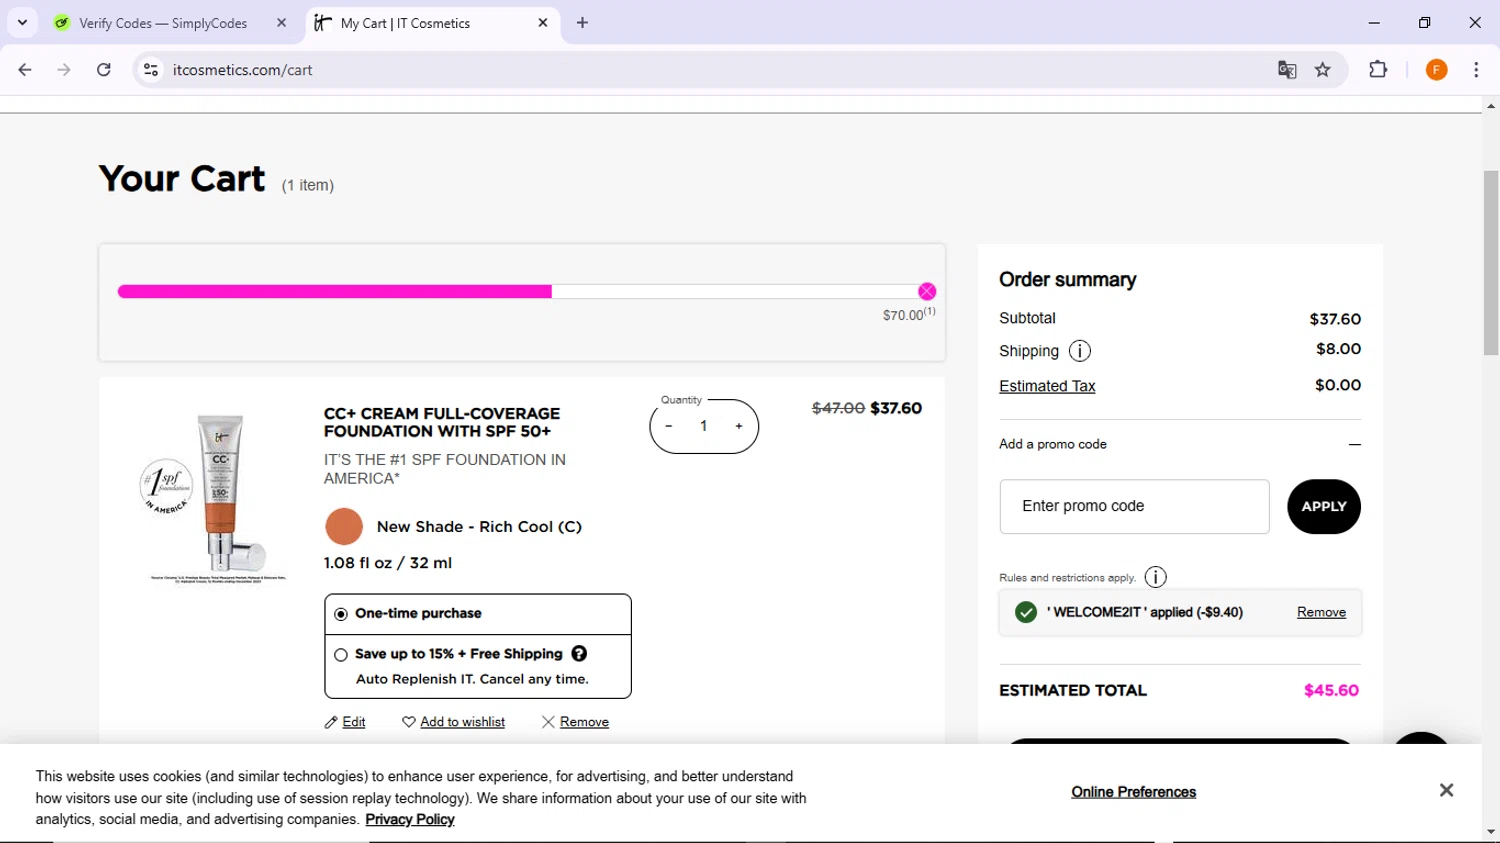Decrease the quantity with the minus button
The height and width of the screenshot is (843, 1500).
click(x=669, y=426)
